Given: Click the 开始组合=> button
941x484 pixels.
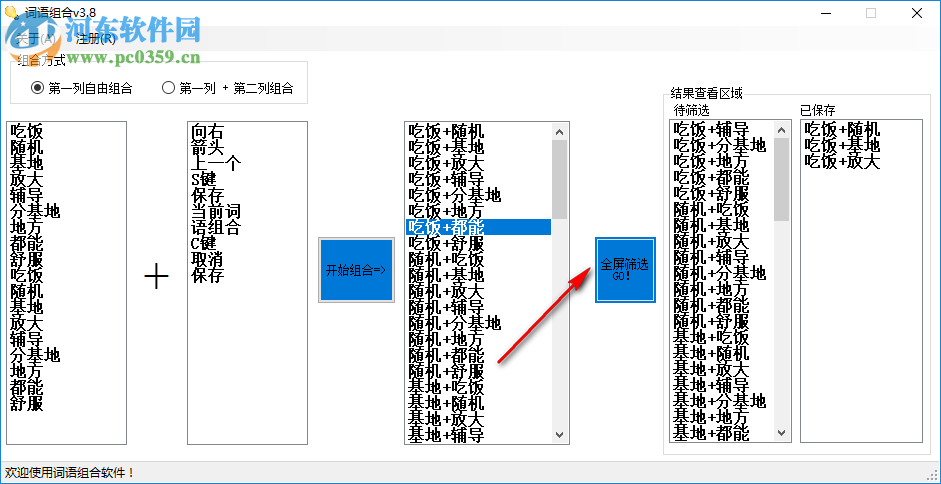Looking at the screenshot, I should coord(356,270).
